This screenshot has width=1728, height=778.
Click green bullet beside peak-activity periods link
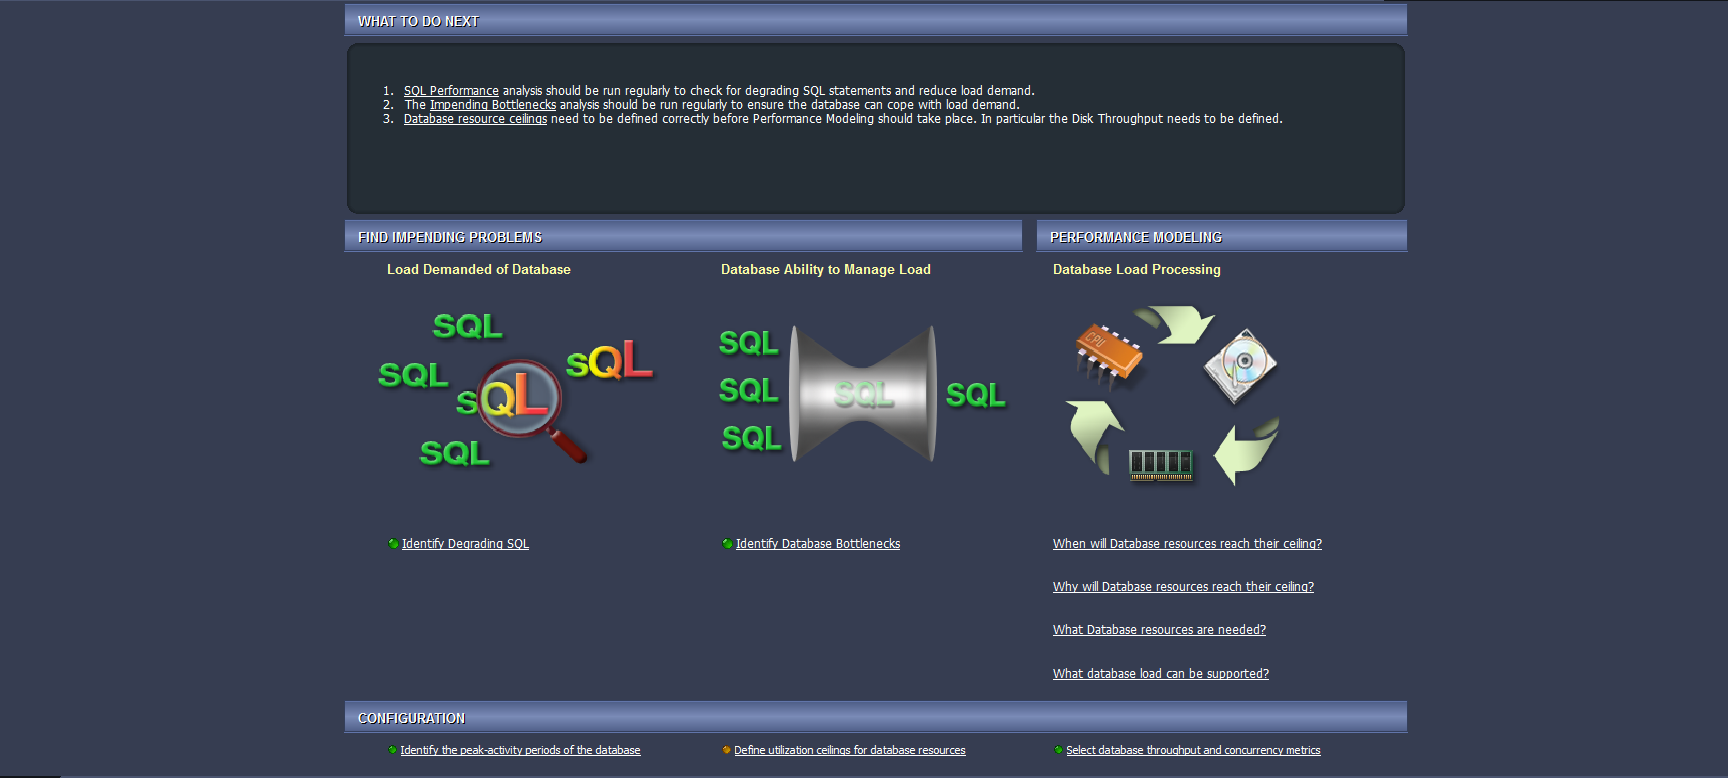point(393,750)
